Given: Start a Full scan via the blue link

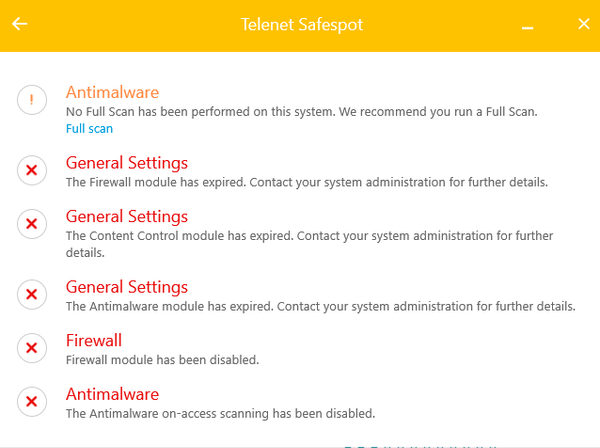Looking at the screenshot, I should 89,129.
